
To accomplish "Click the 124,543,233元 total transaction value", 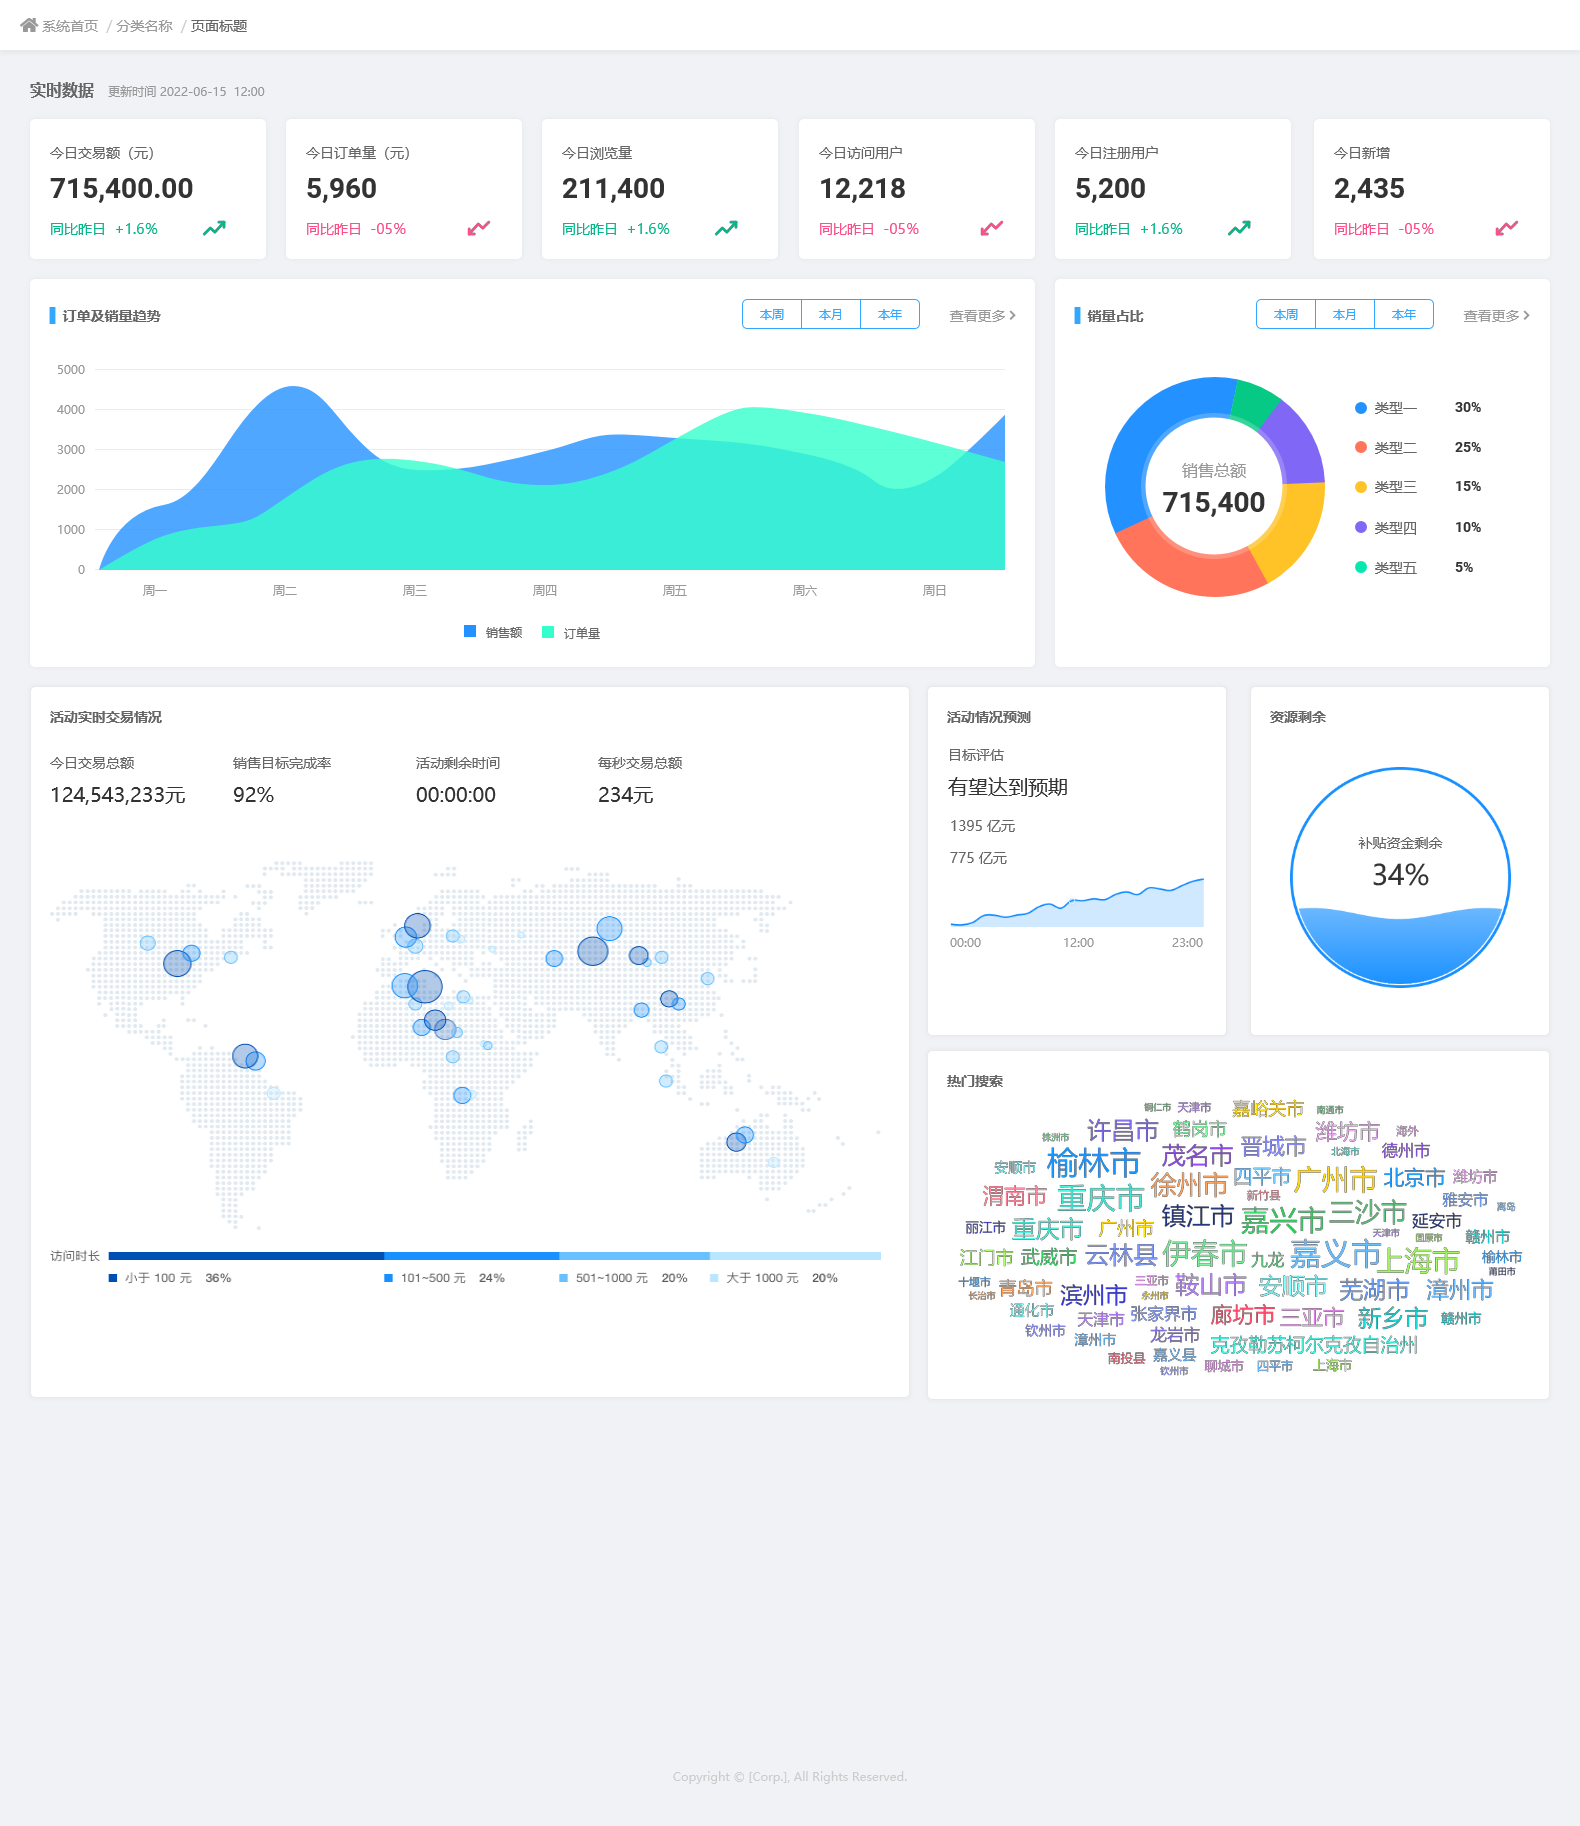I will pyautogui.click(x=118, y=795).
